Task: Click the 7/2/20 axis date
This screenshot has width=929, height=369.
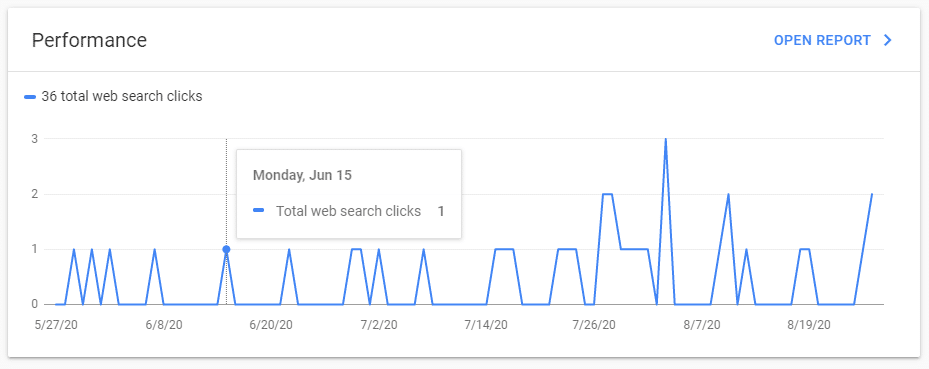Action: pyautogui.click(x=379, y=325)
